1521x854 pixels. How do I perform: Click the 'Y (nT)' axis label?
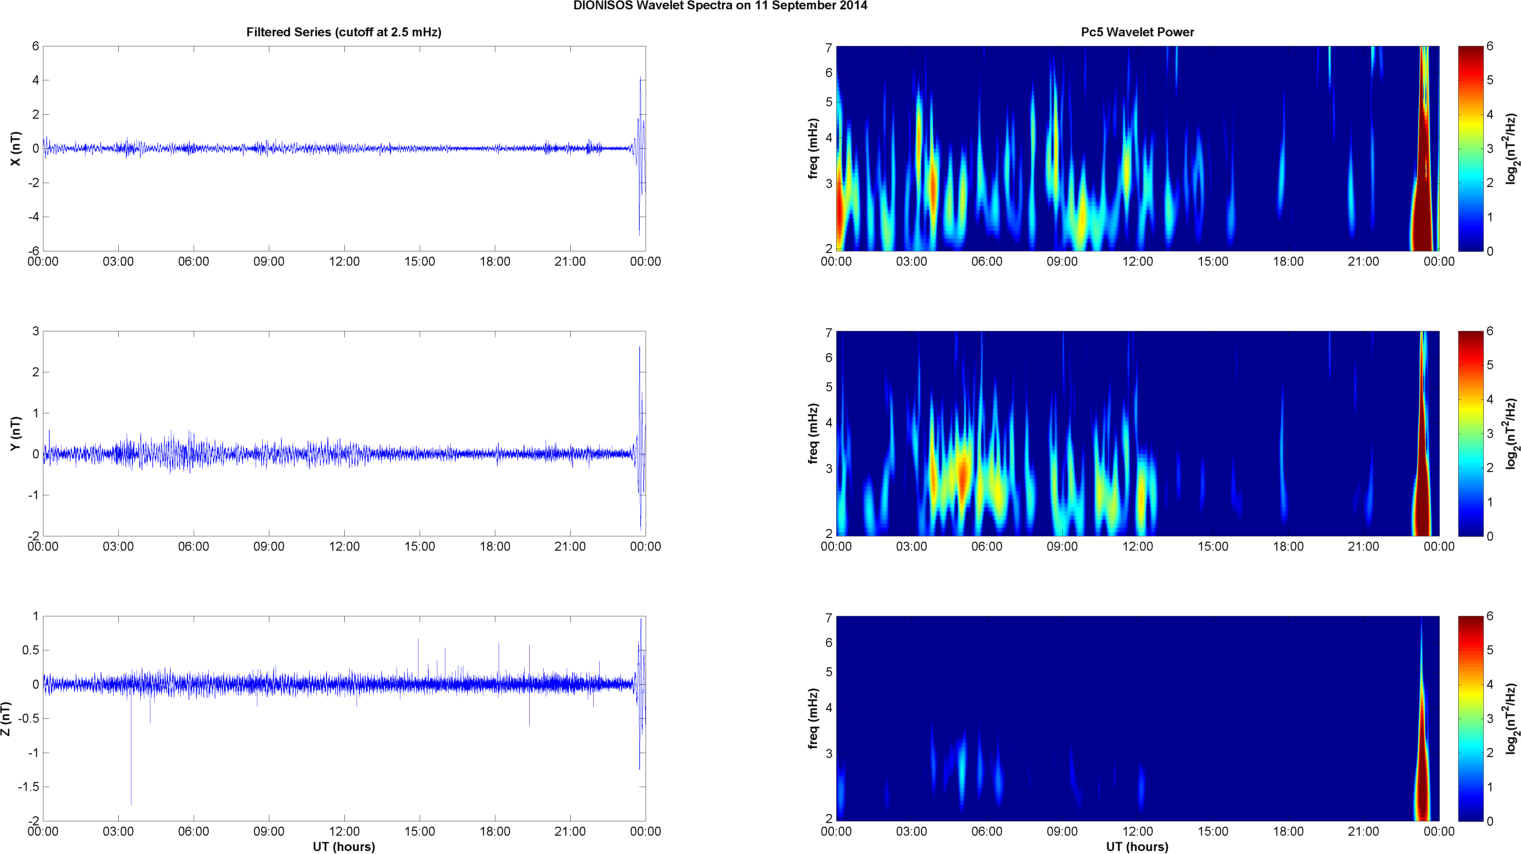[x=16, y=434]
